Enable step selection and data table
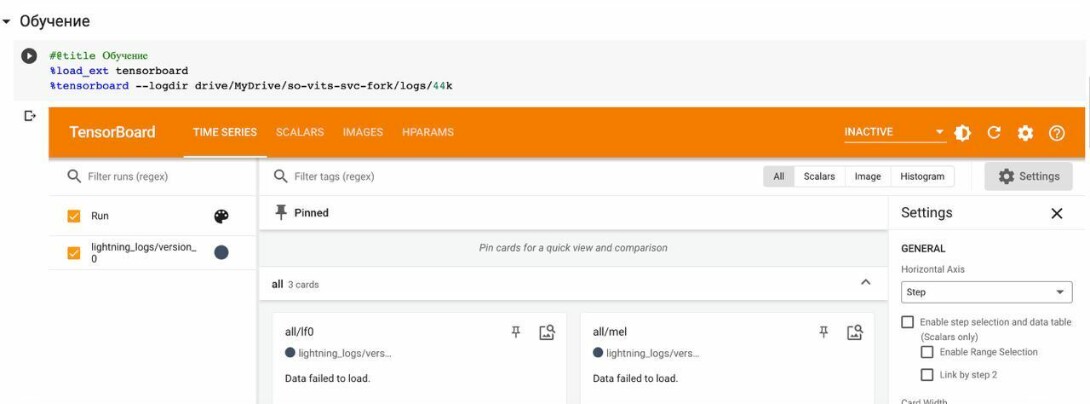The height and width of the screenshot is (404, 1090). coord(907,322)
